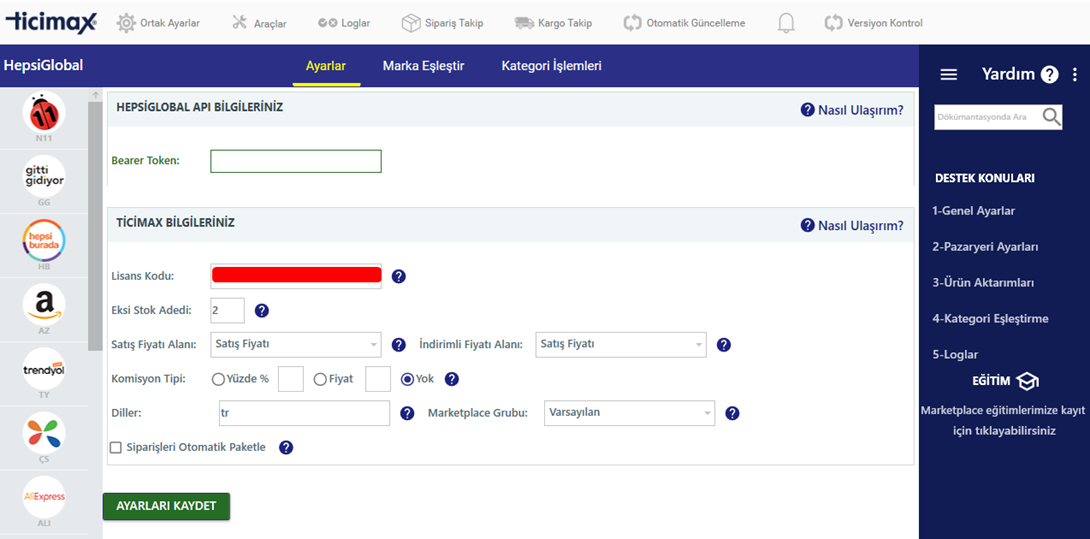The width and height of the screenshot is (1090, 539).
Task: Click the Yardım question mark icon
Action: (x=1049, y=74)
